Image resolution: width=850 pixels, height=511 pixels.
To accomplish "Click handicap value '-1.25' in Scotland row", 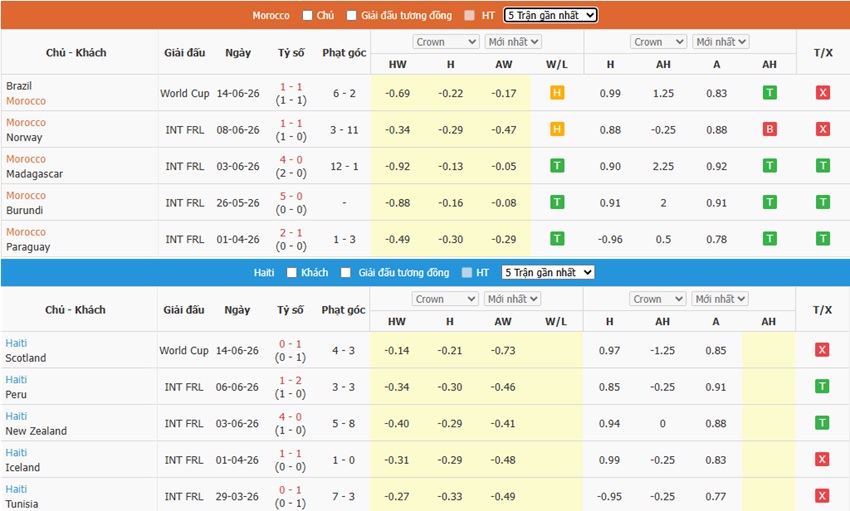I will click(x=662, y=351).
